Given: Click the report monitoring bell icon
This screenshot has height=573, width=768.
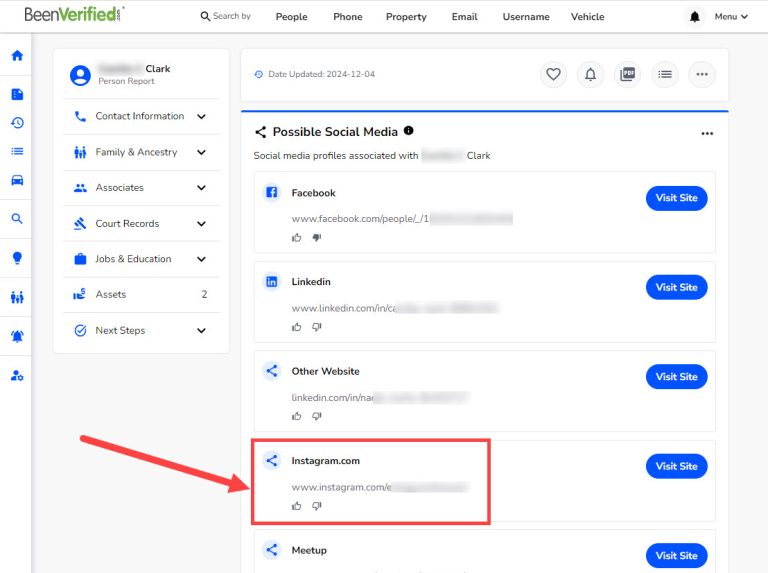Looking at the screenshot, I should click(590, 74).
